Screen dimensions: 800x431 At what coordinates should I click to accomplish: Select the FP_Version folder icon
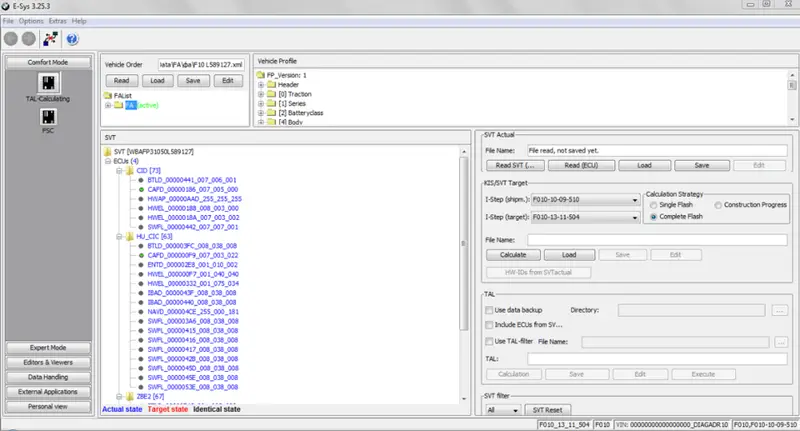point(261,75)
